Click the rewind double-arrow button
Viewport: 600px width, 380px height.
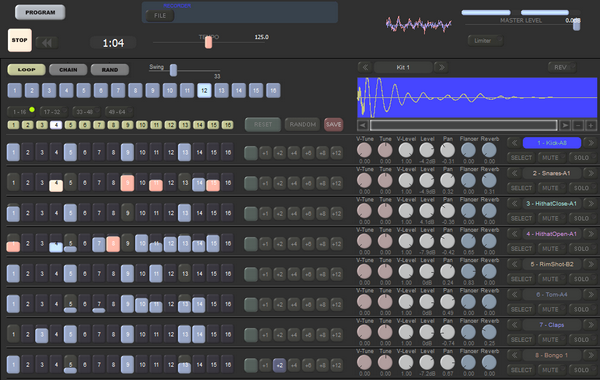[x=47, y=43]
